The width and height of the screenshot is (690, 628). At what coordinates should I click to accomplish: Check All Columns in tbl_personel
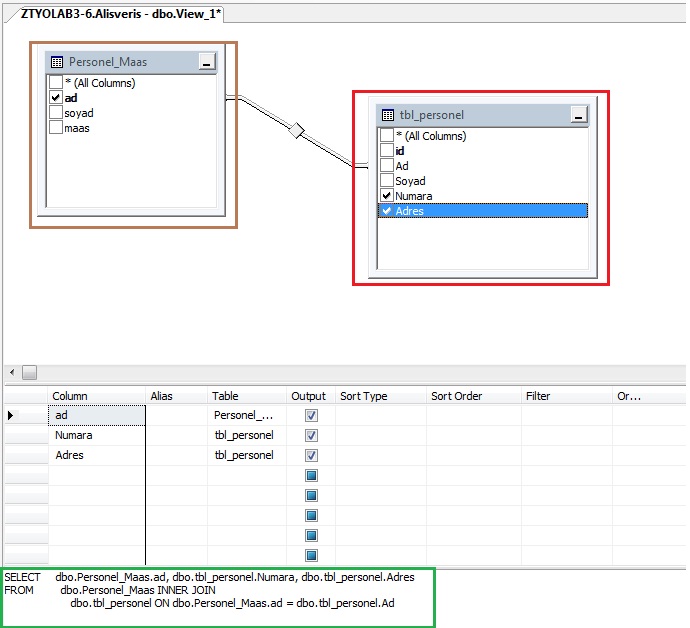coord(387,136)
